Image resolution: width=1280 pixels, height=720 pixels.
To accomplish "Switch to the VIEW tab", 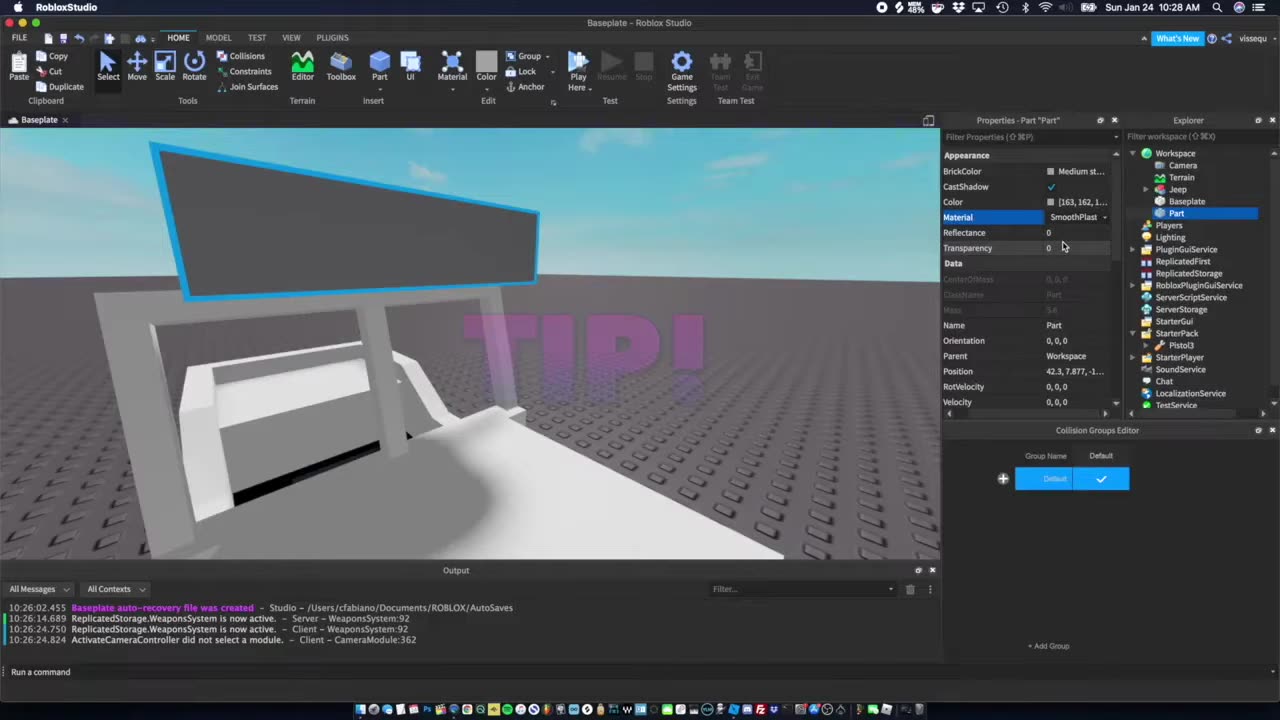I will [x=291, y=38].
